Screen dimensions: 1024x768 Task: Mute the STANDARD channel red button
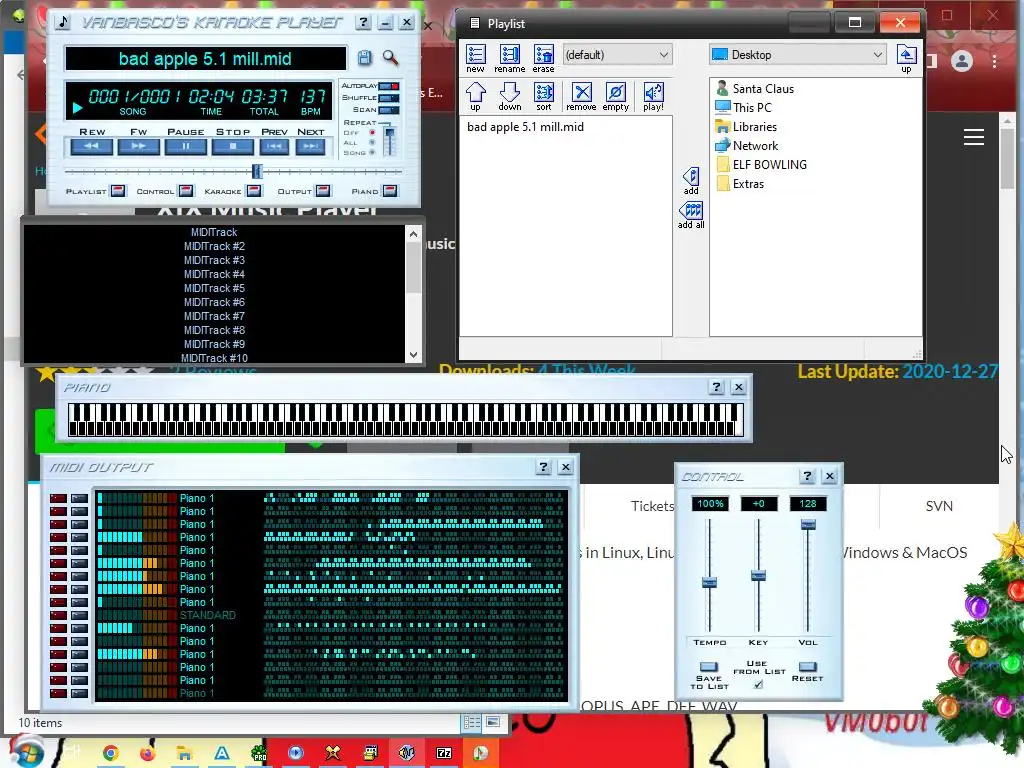tap(58, 615)
